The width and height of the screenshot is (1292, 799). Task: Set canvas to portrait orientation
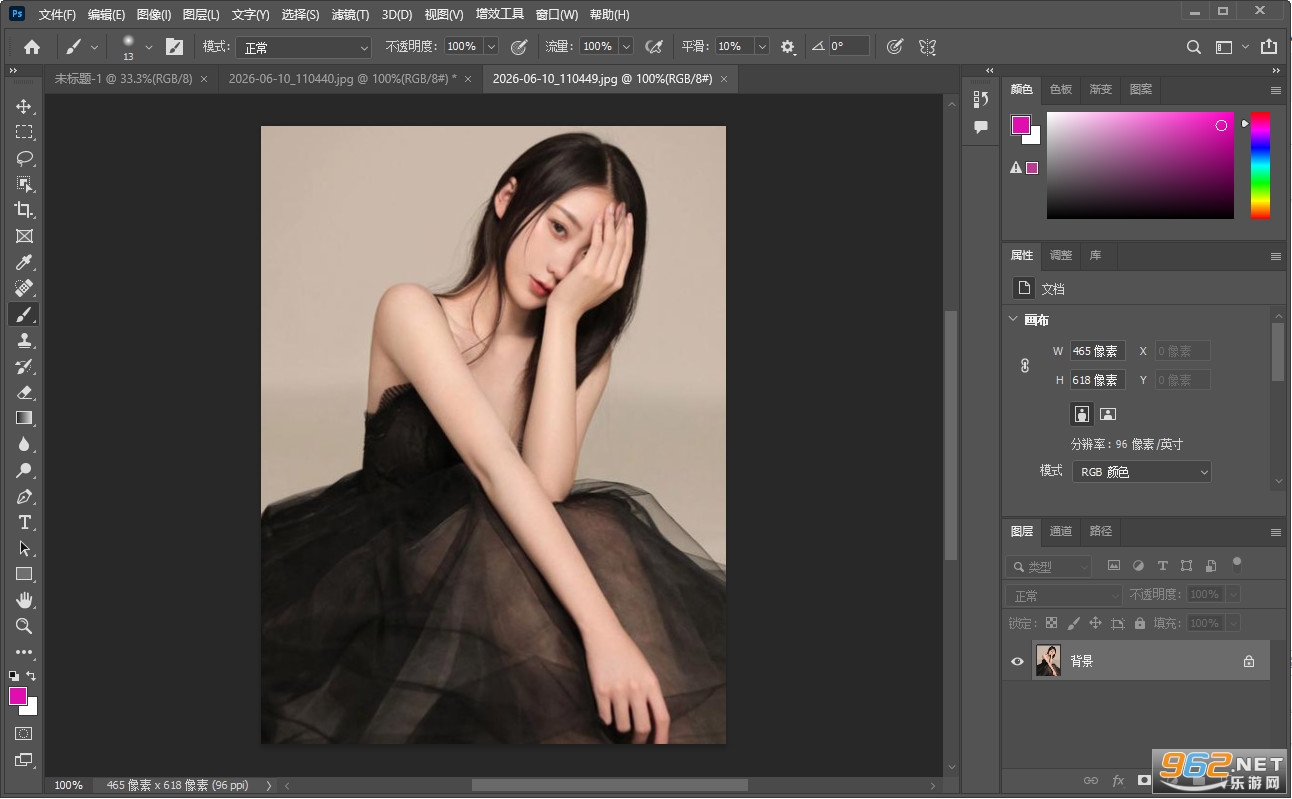coord(1081,413)
